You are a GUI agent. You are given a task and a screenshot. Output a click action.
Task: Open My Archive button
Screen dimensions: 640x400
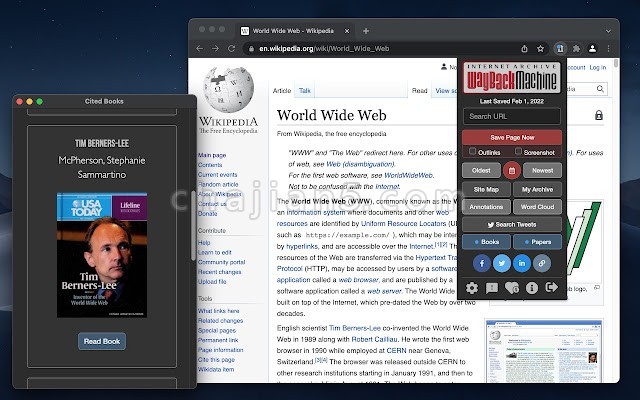tap(537, 190)
